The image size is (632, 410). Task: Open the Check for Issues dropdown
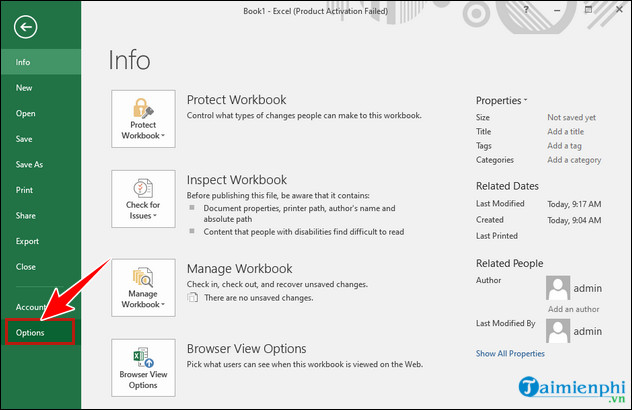point(143,199)
